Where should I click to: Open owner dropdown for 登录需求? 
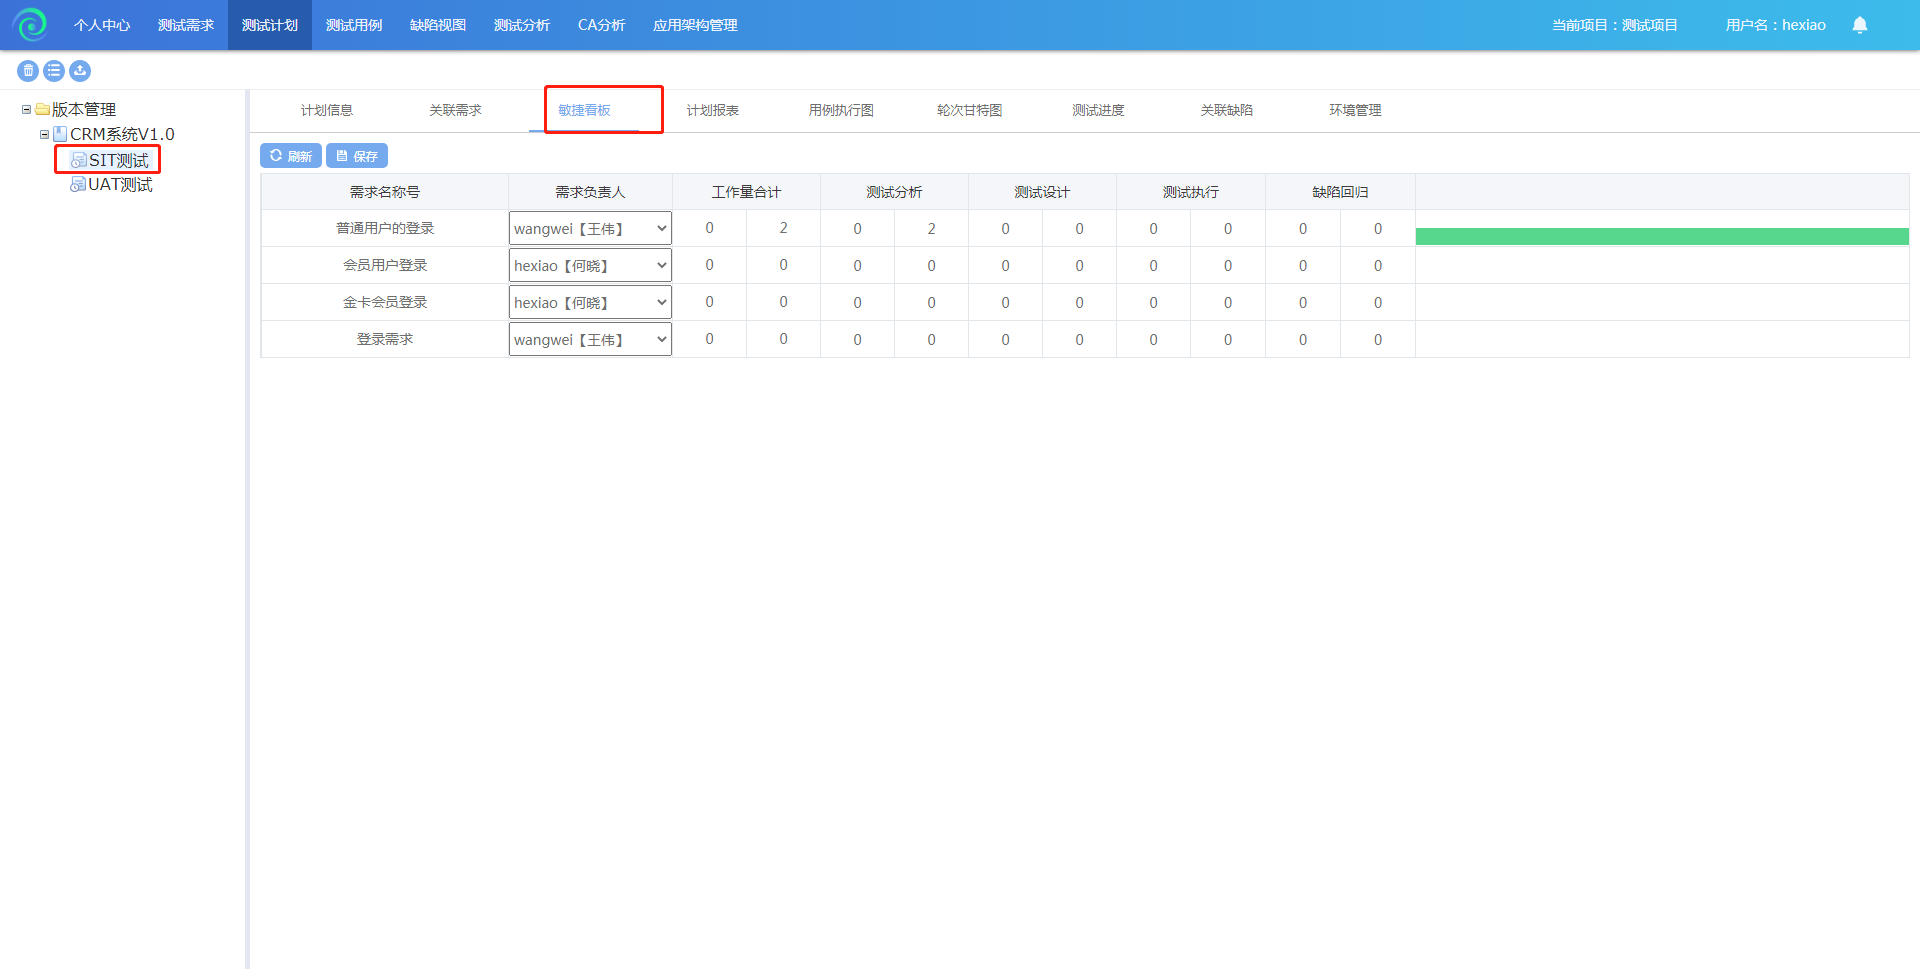click(590, 340)
